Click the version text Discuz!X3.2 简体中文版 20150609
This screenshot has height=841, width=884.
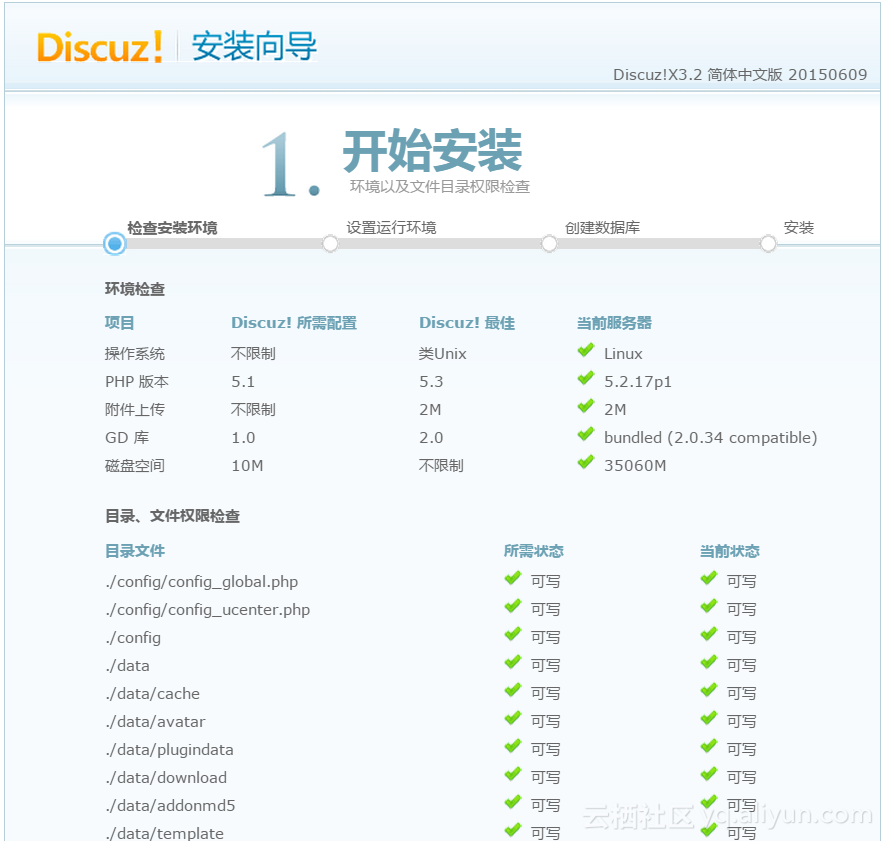(x=740, y=74)
